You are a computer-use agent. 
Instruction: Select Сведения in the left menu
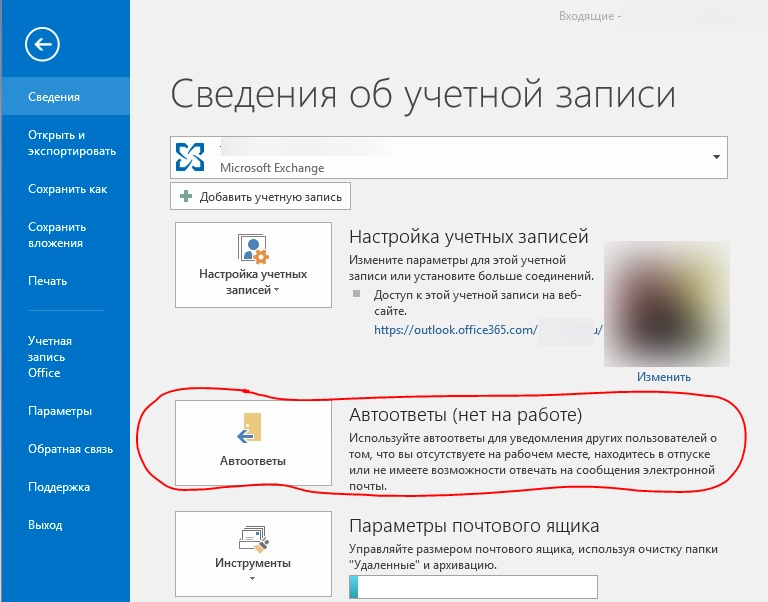coord(54,97)
